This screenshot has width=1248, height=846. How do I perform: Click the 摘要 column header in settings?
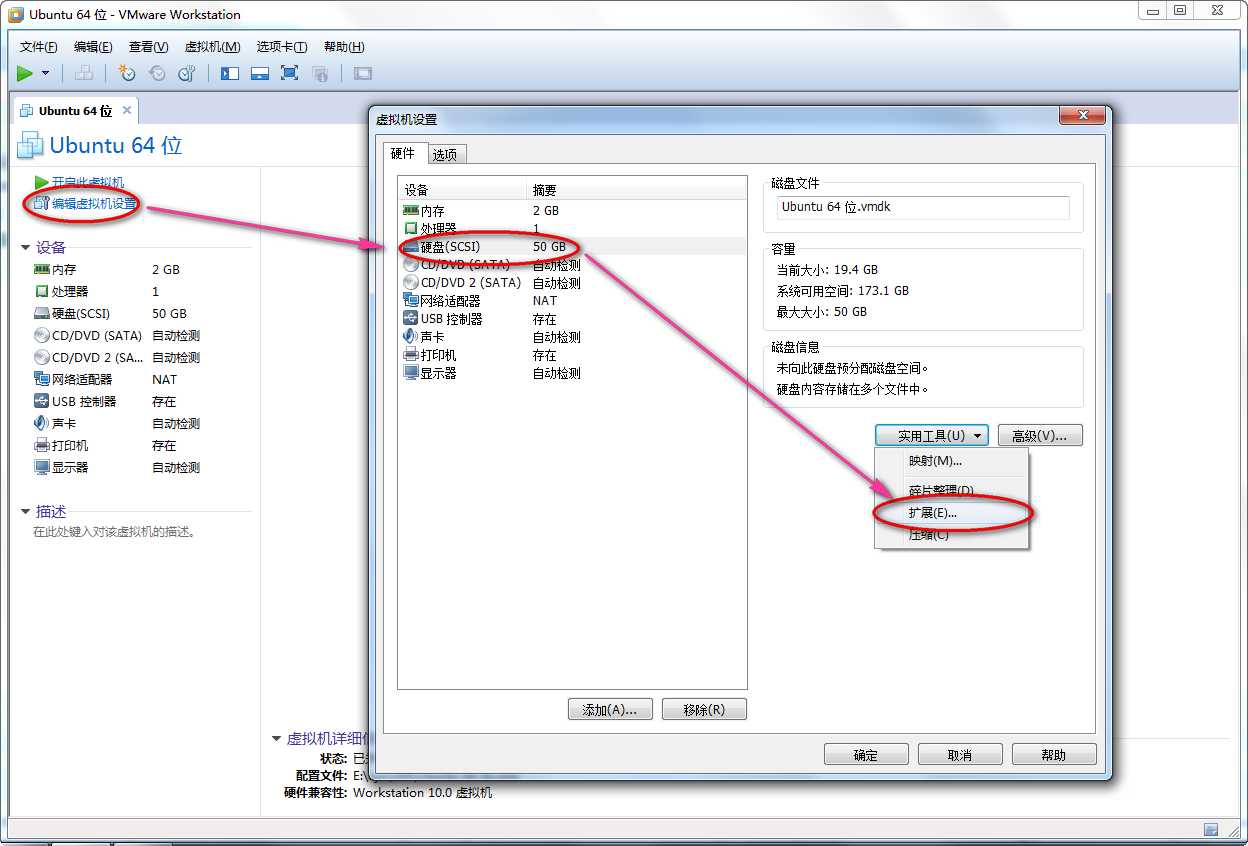click(x=637, y=190)
